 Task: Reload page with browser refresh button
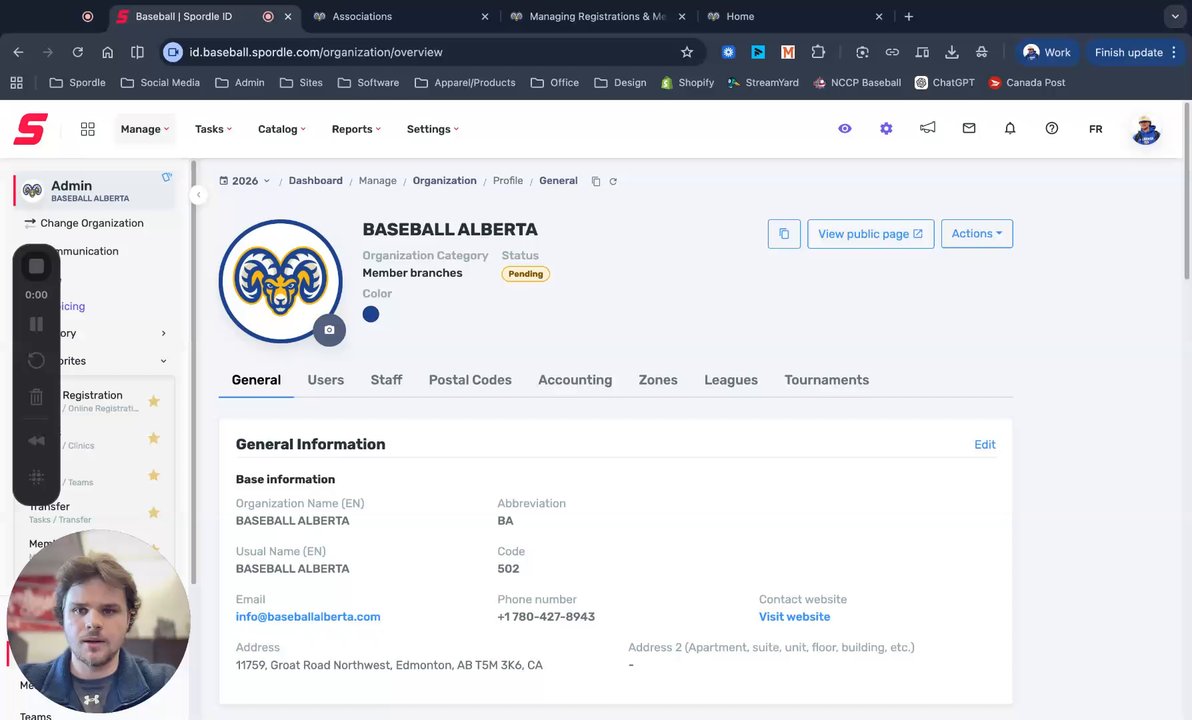[x=78, y=52]
